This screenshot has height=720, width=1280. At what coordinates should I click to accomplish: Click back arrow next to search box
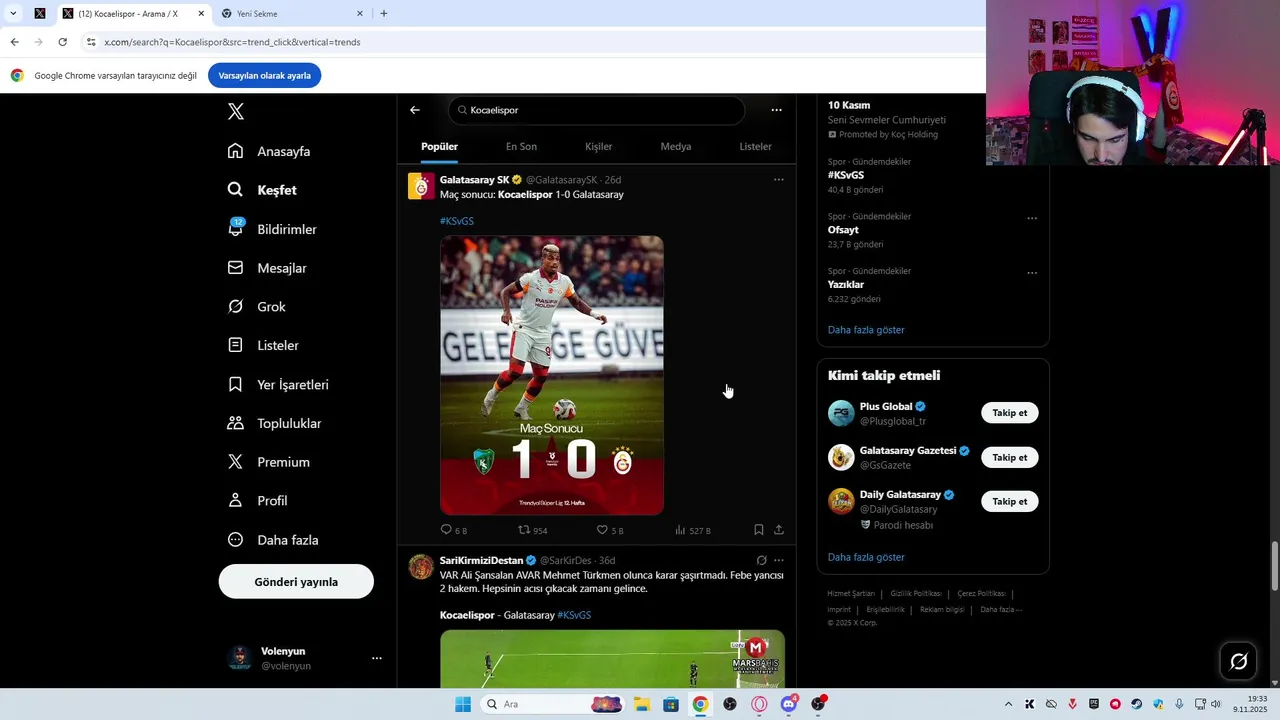coord(415,110)
